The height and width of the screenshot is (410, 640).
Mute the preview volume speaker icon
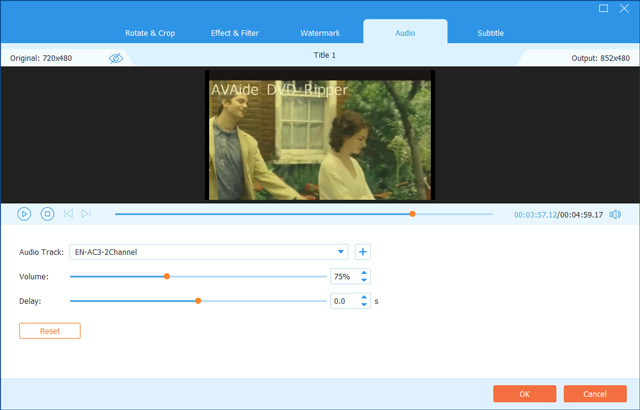615,215
